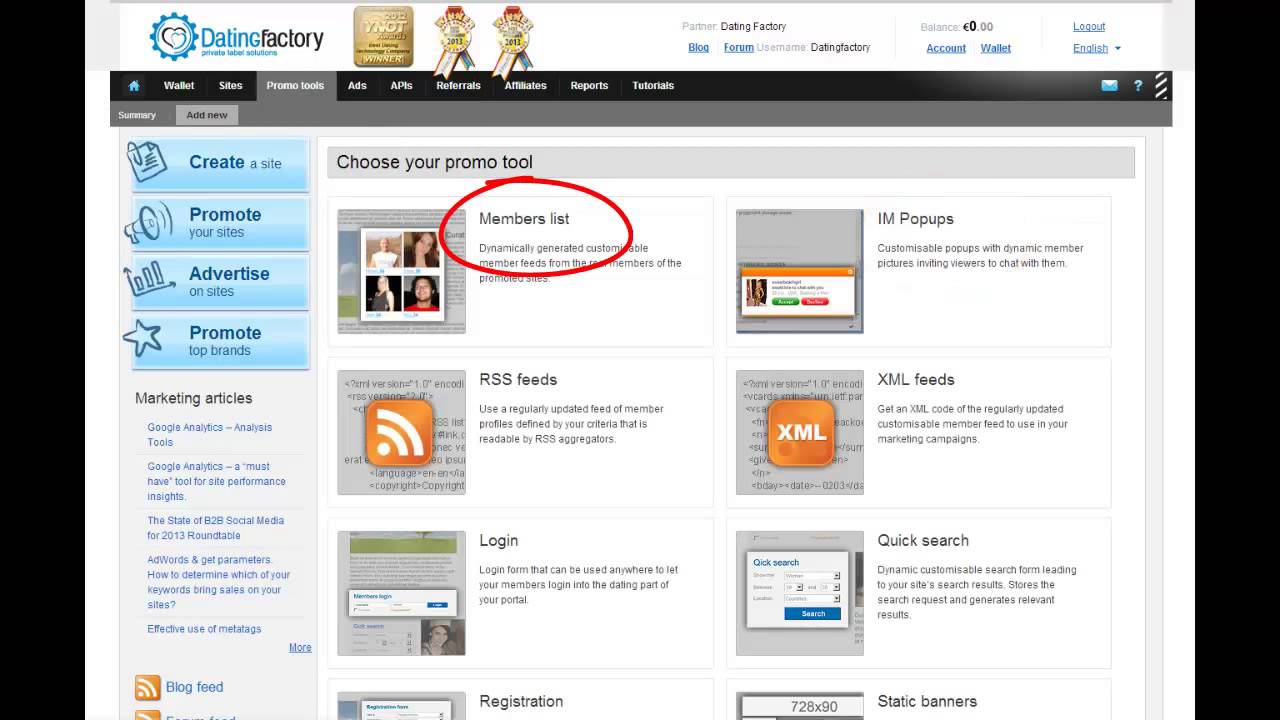Open the Login tool thumbnail
This screenshot has width=1280, height=720.
(x=401, y=593)
